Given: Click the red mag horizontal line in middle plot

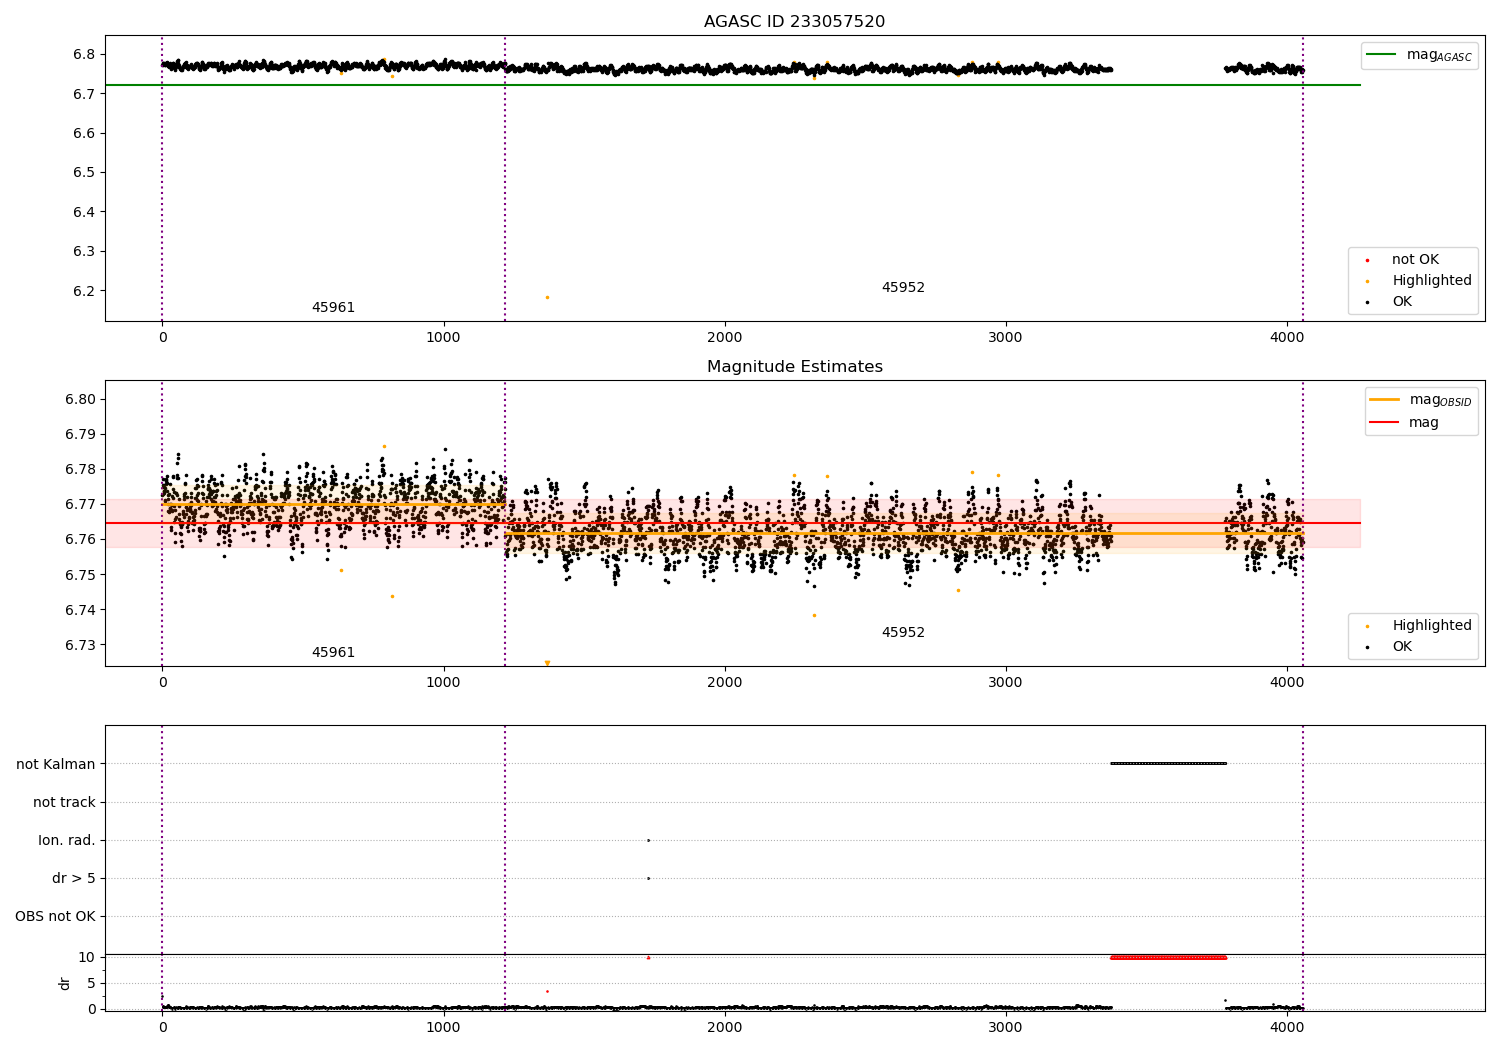Looking at the screenshot, I should 732,523.
